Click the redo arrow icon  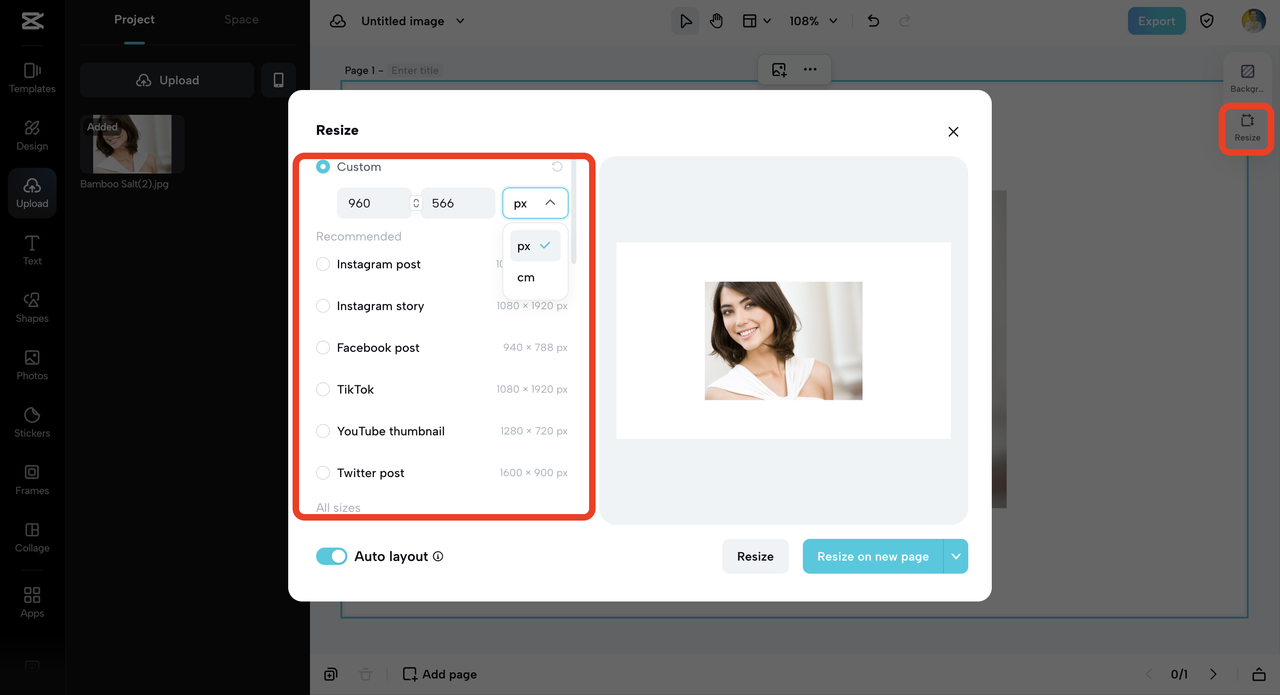click(905, 21)
